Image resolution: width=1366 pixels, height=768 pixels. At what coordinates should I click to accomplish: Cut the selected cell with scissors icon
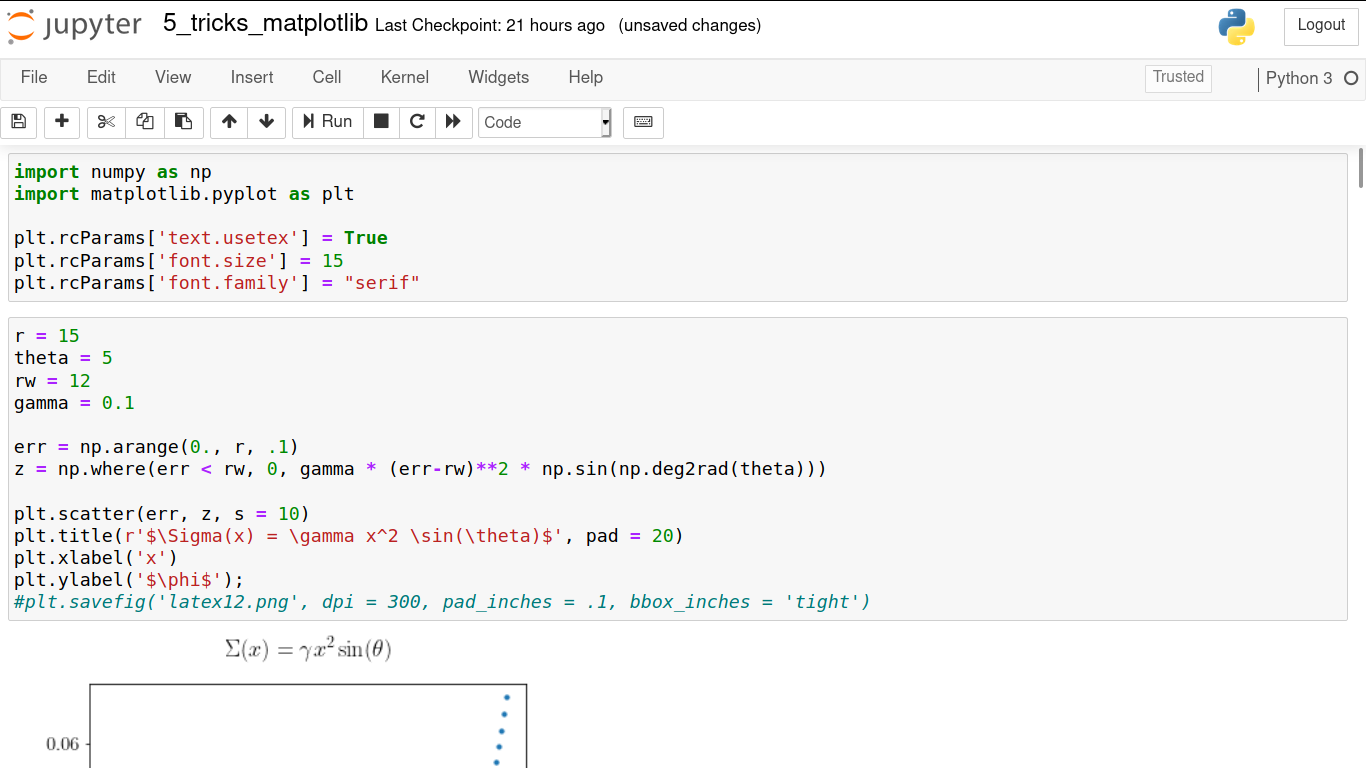(x=106, y=122)
